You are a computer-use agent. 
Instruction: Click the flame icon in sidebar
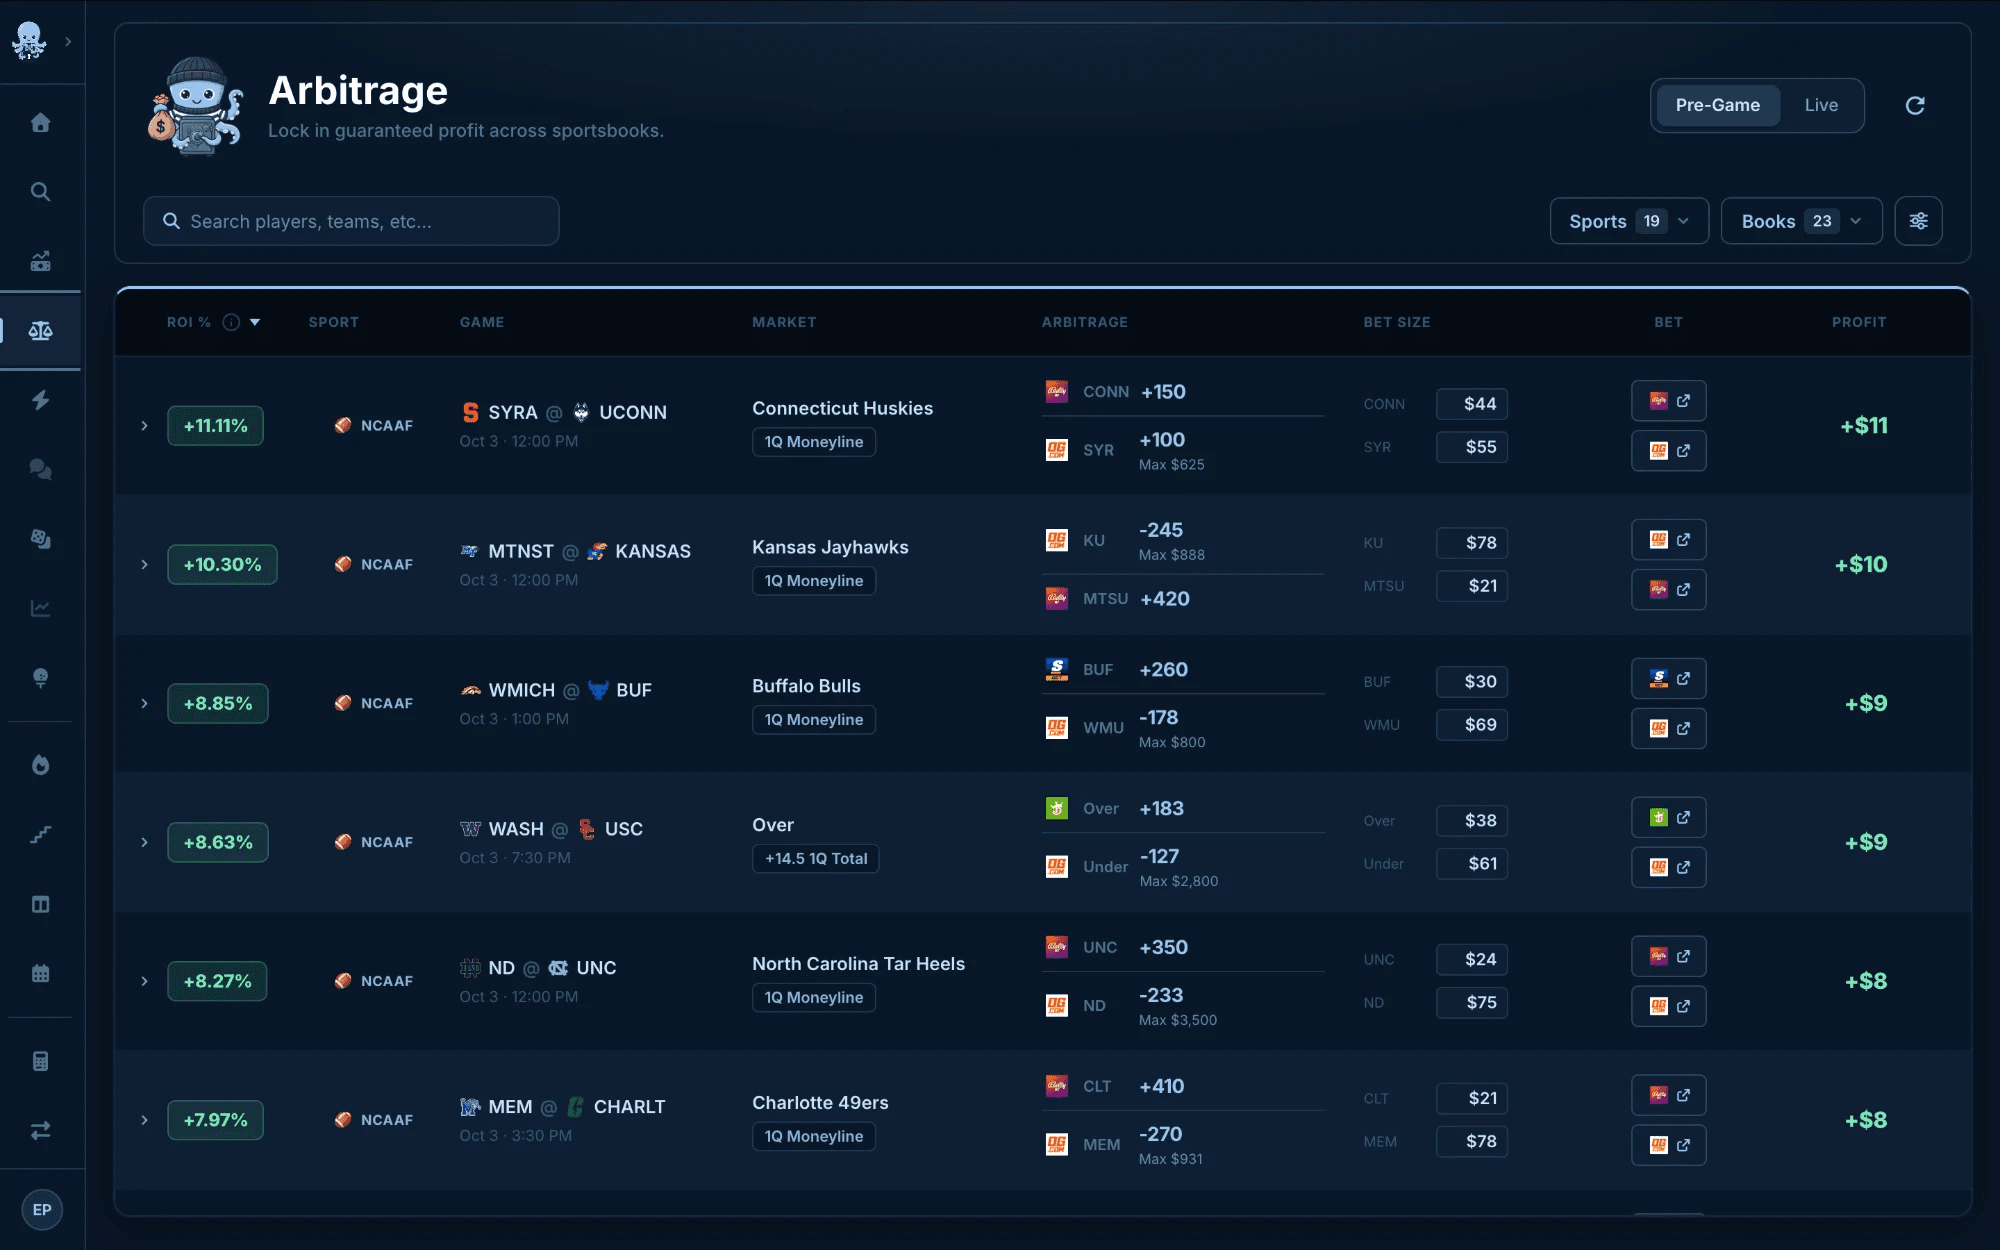40,765
